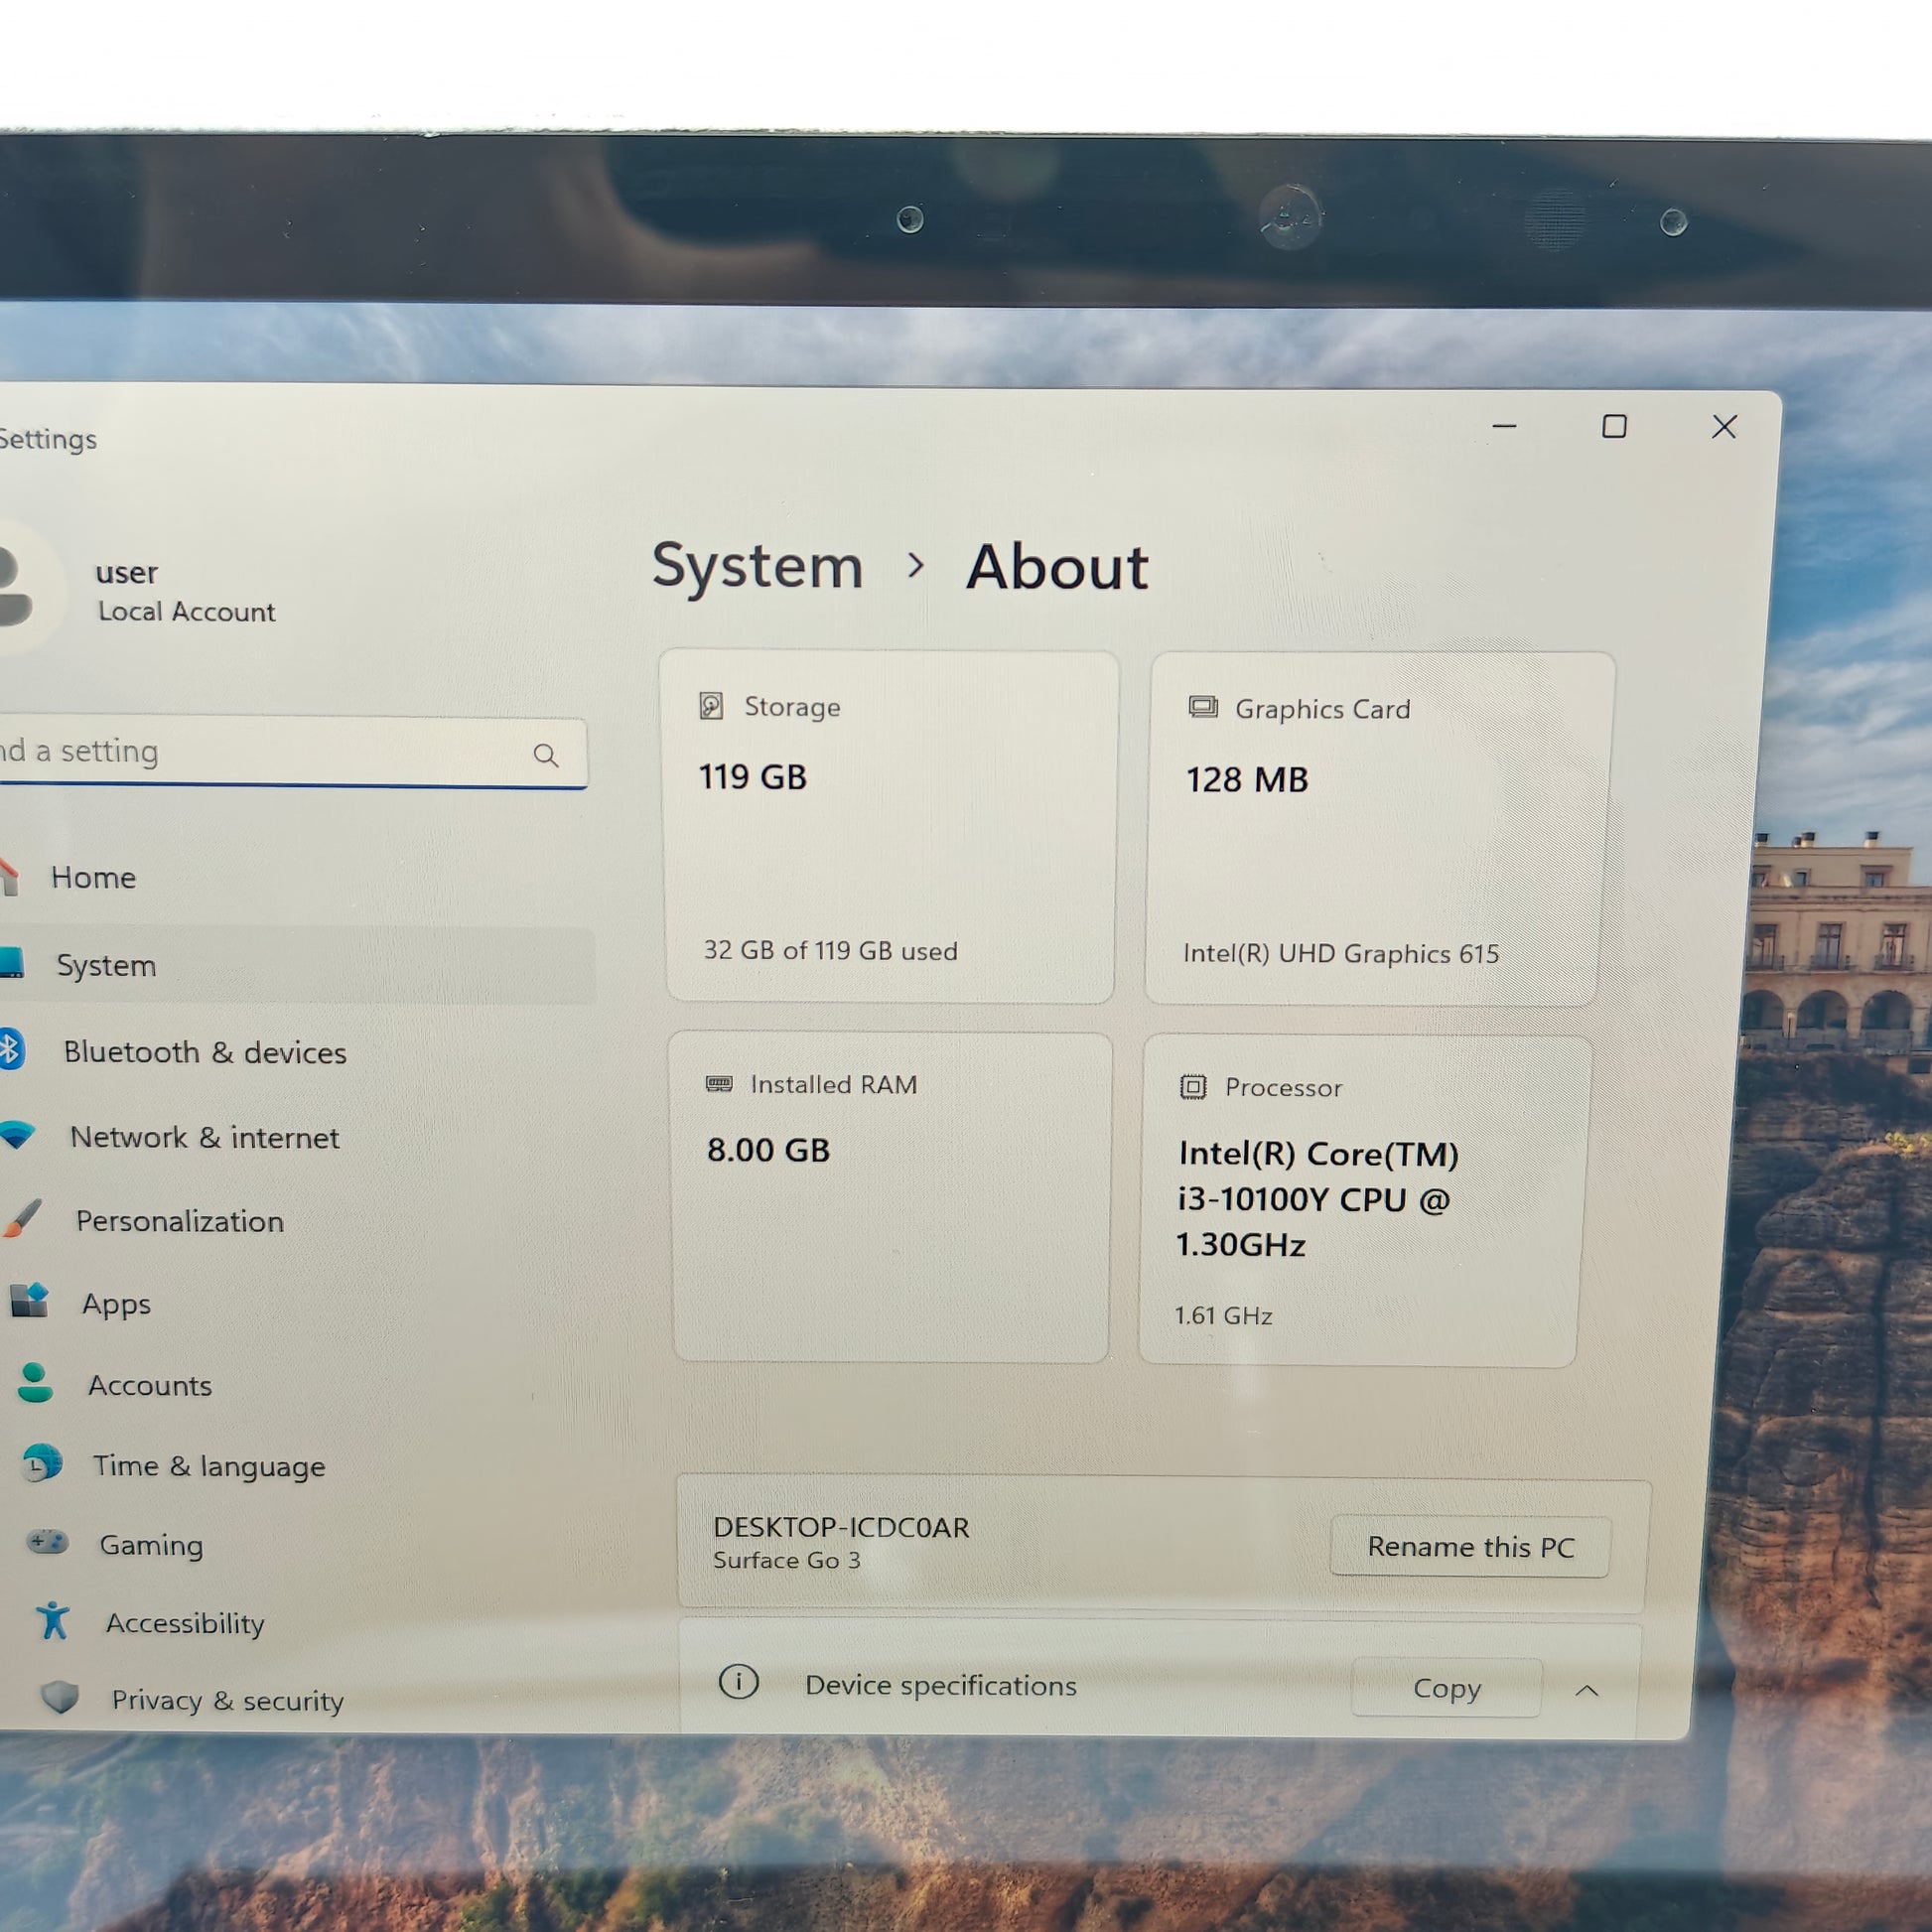The height and width of the screenshot is (1932, 1932).
Task: Click the Gaming controller icon
Action: tap(47, 1542)
